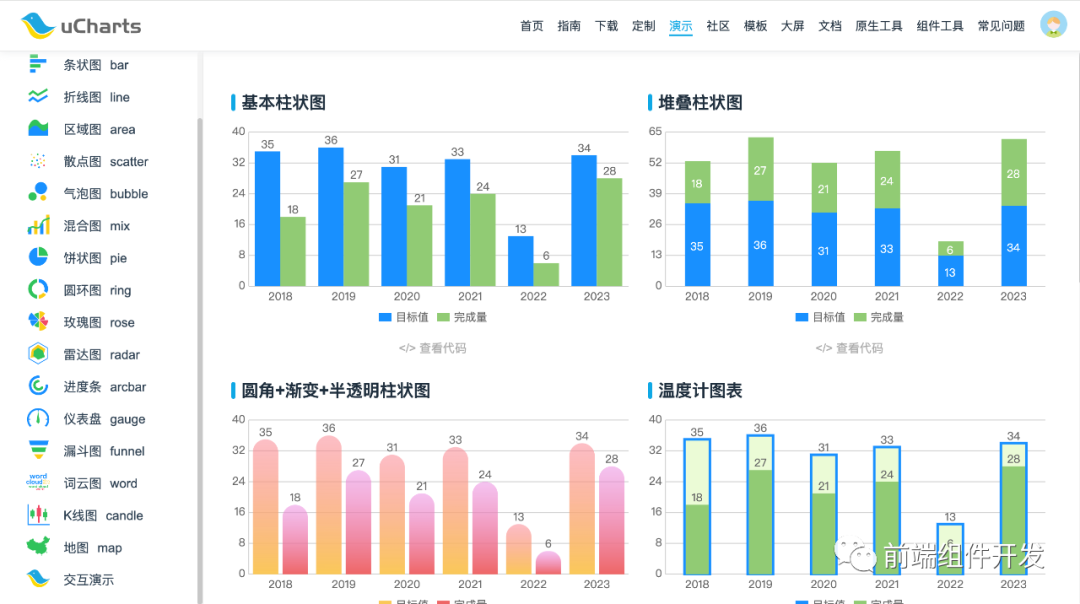Screen dimensions: 1080x604
Task: Select the candle K-line icon
Action: (38, 515)
